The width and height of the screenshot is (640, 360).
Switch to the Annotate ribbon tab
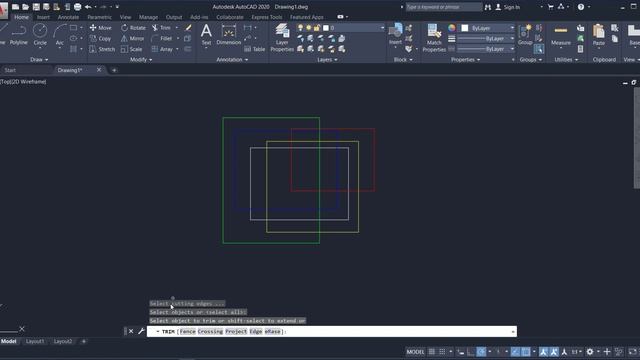(x=68, y=17)
